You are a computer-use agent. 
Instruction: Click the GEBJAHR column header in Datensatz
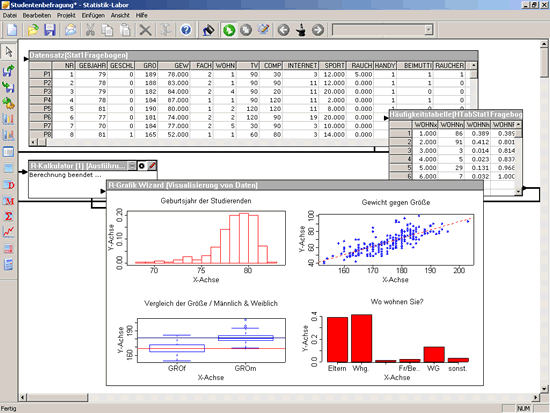tap(92, 66)
